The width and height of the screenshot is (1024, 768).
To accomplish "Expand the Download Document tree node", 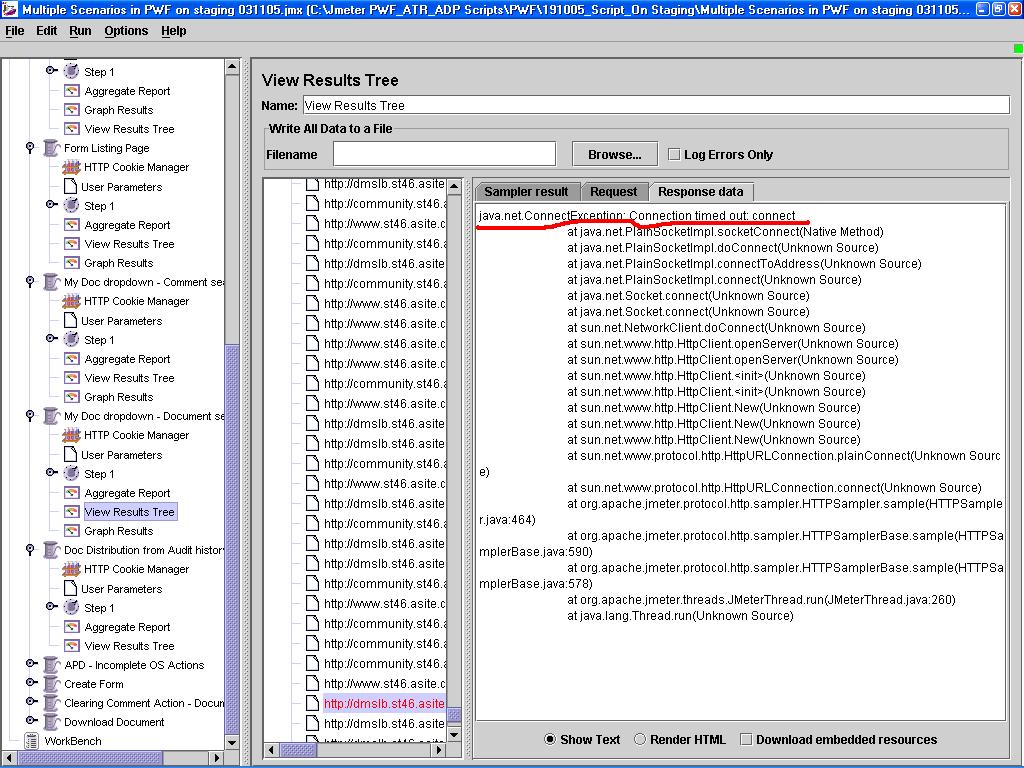I will click(x=31, y=721).
